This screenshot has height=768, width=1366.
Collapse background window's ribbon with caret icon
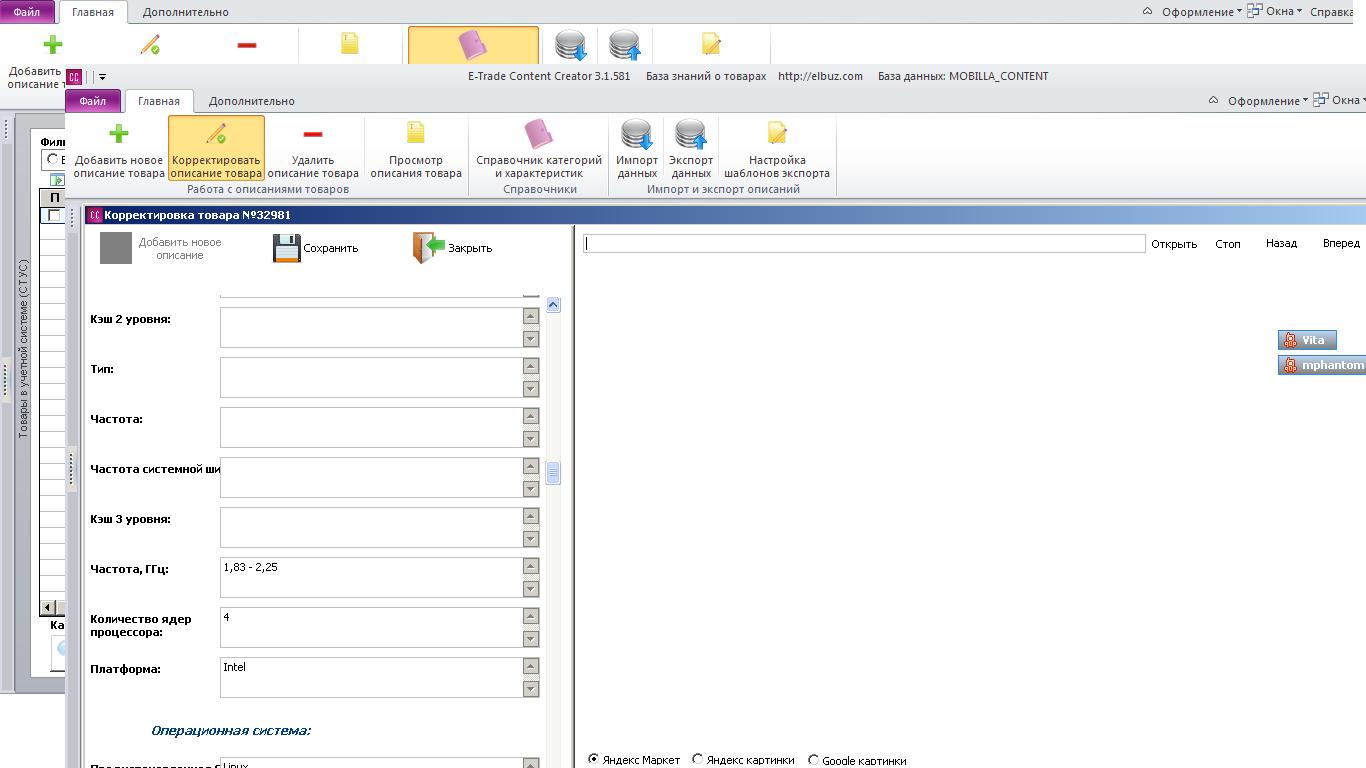pyautogui.click(x=1147, y=12)
